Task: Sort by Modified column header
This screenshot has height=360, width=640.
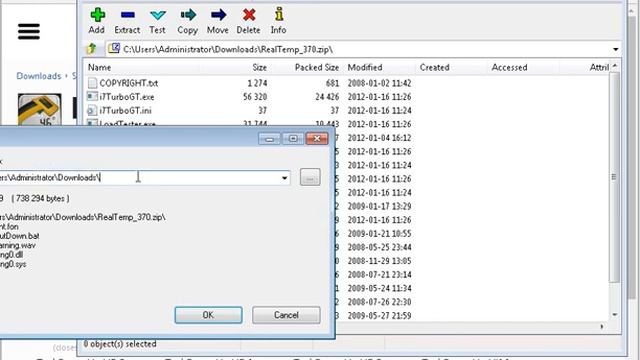Action: pos(365,67)
